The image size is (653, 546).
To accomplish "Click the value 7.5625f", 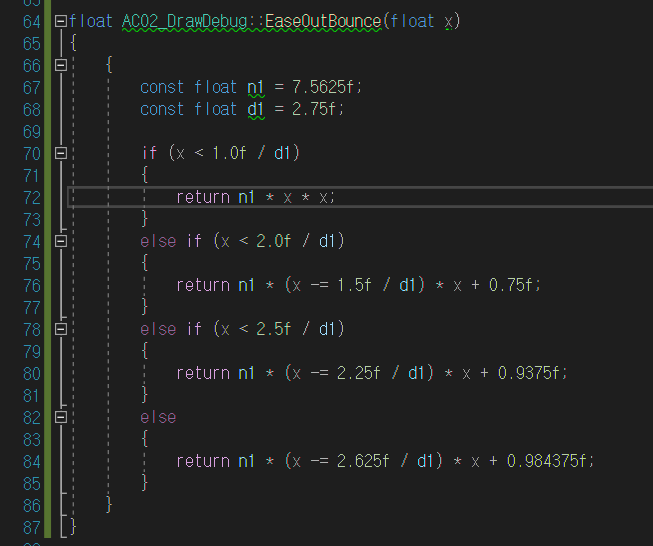I will coord(323,87).
